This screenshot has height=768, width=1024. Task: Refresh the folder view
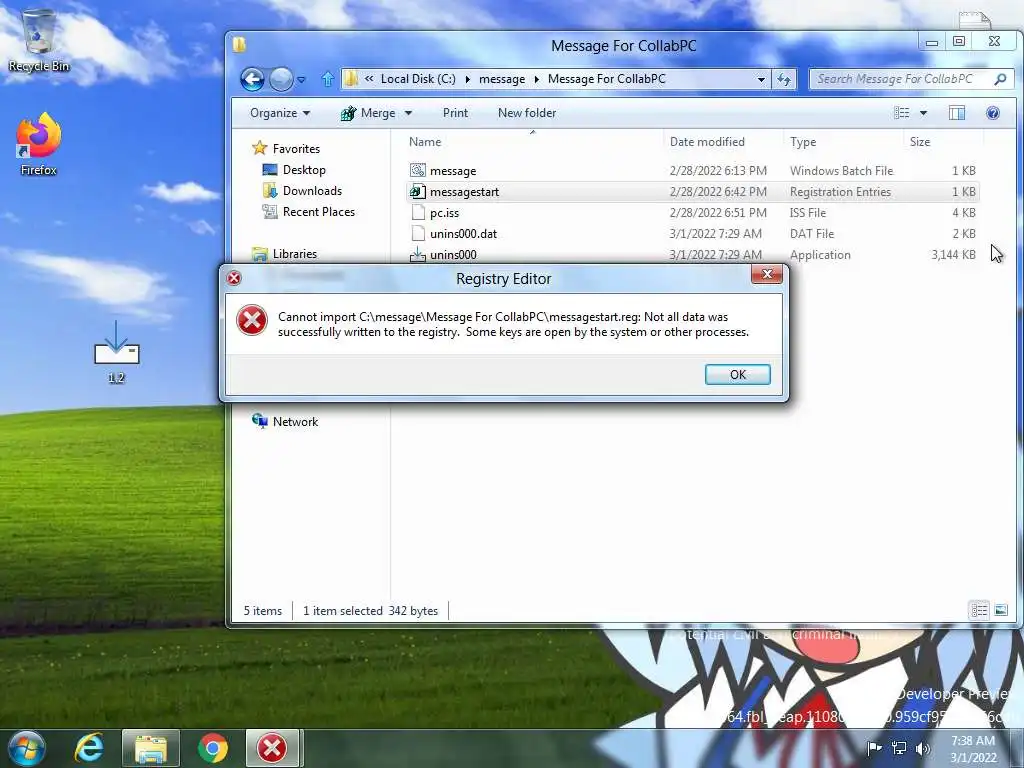[x=784, y=79]
